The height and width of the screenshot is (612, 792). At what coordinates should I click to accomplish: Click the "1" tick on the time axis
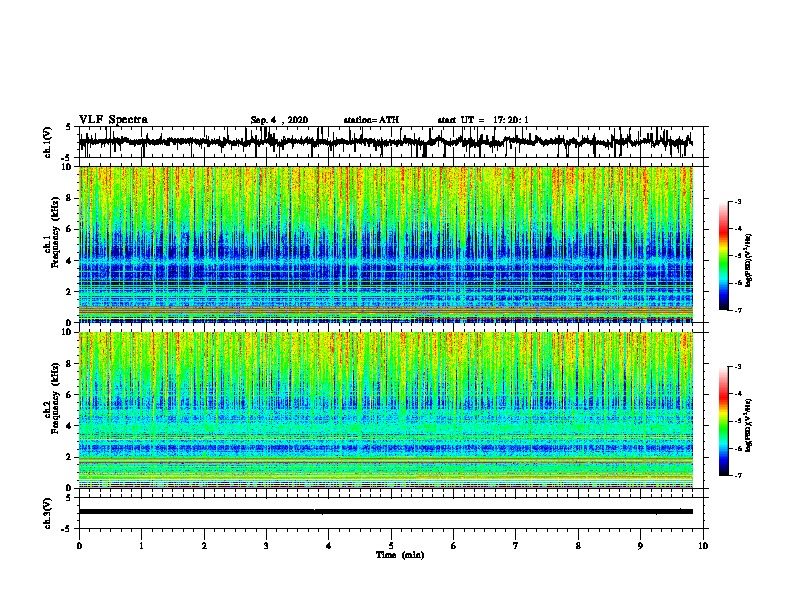pyautogui.click(x=141, y=546)
